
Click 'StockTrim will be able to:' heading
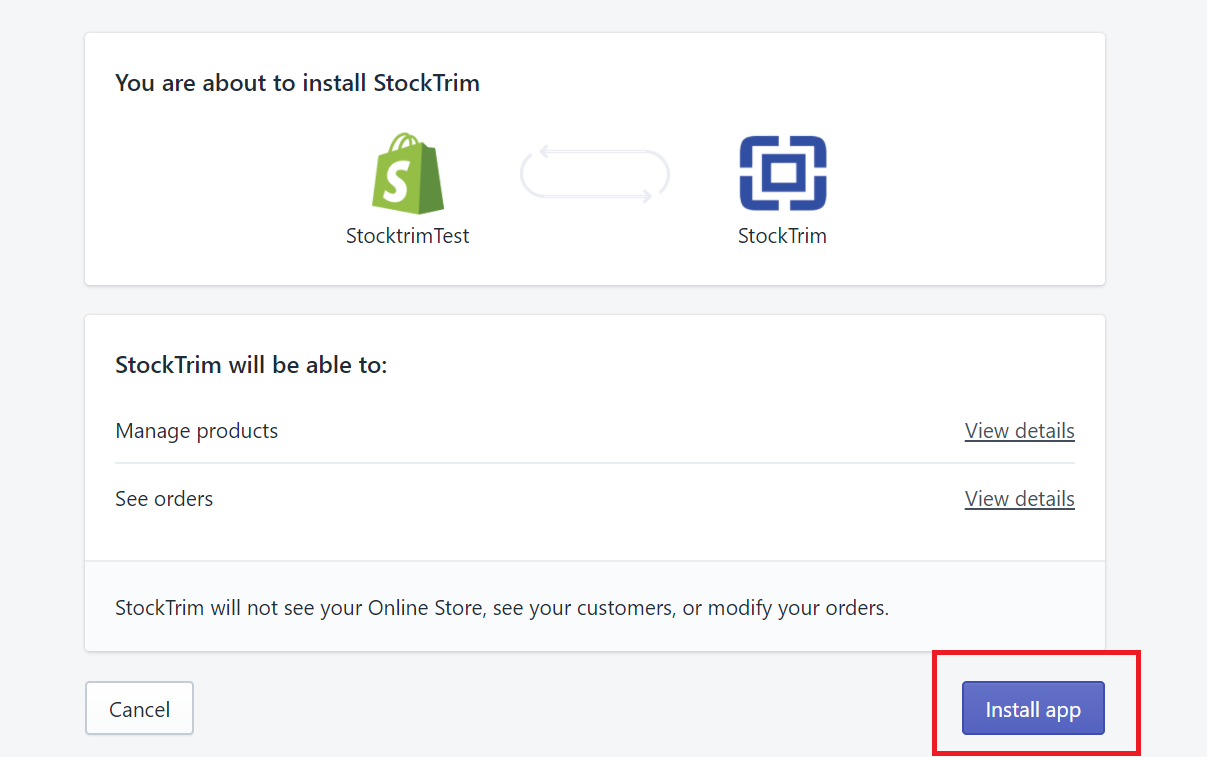pos(251,365)
